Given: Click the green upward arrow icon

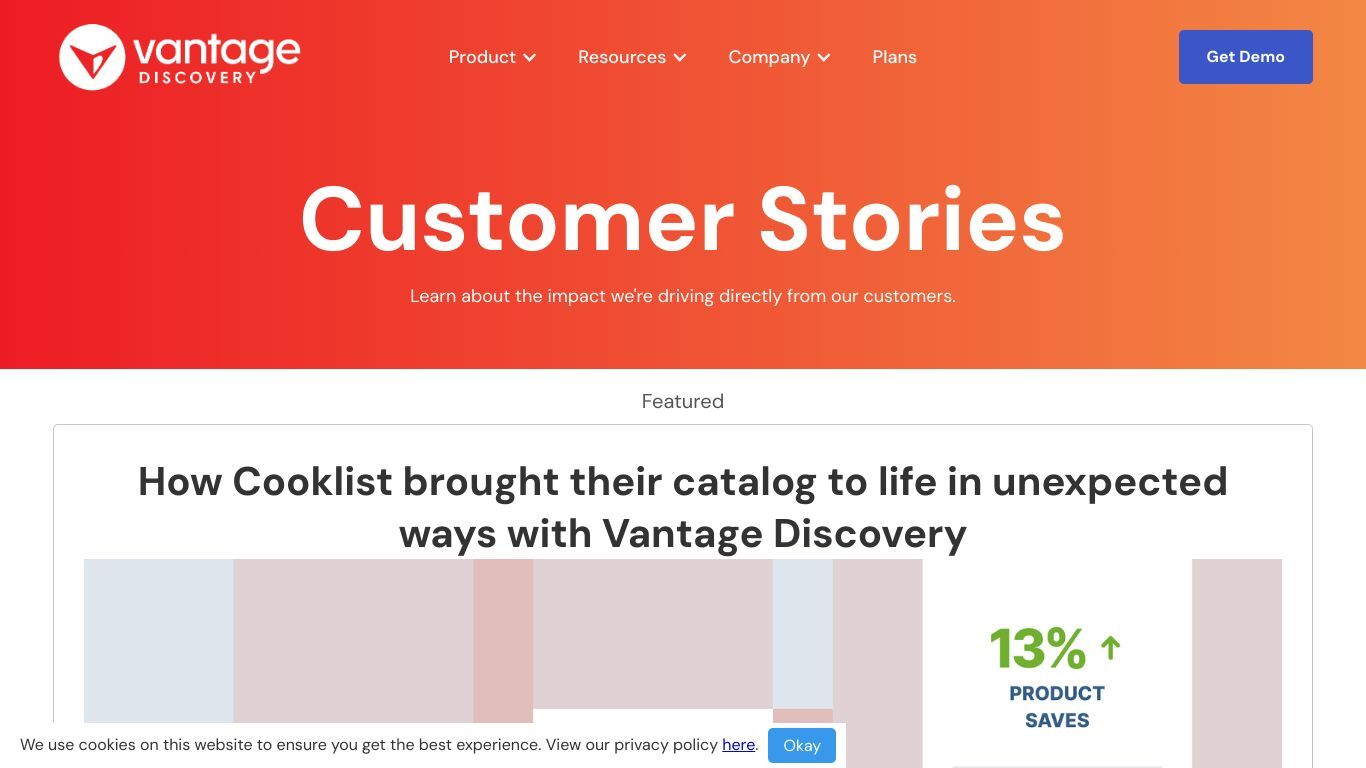Looking at the screenshot, I should pyautogui.click(x=1110, y=648).
